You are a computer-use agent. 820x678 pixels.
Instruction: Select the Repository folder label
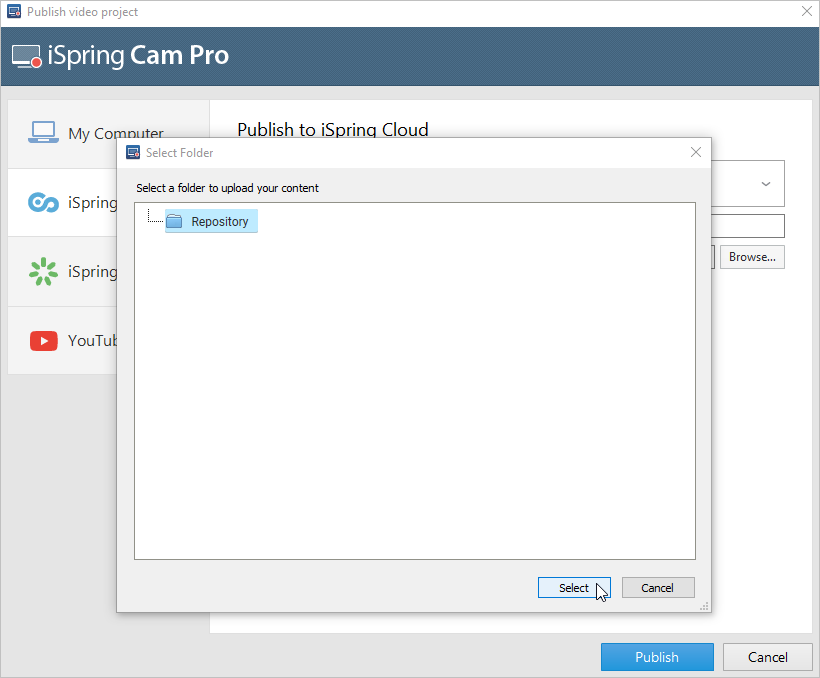[x=220, y=221]
